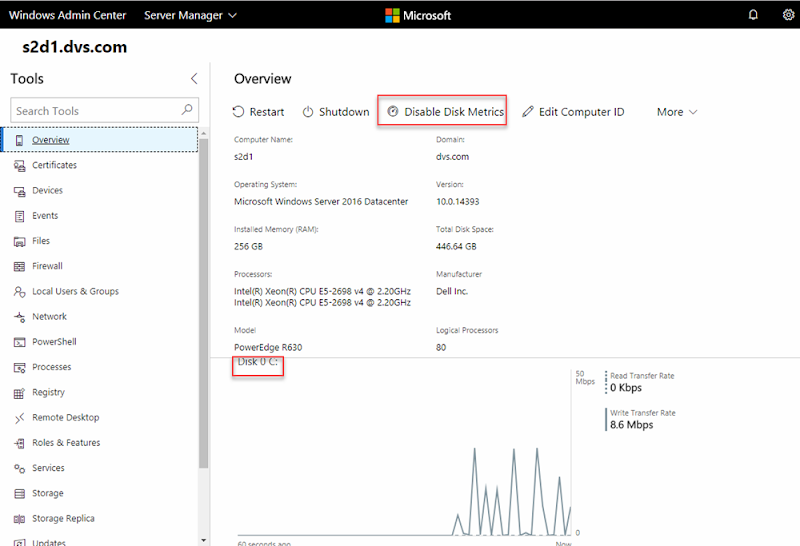Screen dimensions: 800x546
Task: Collapse the Tools panel with chevron
Action: pyautogui.click(x=194, y=79)
